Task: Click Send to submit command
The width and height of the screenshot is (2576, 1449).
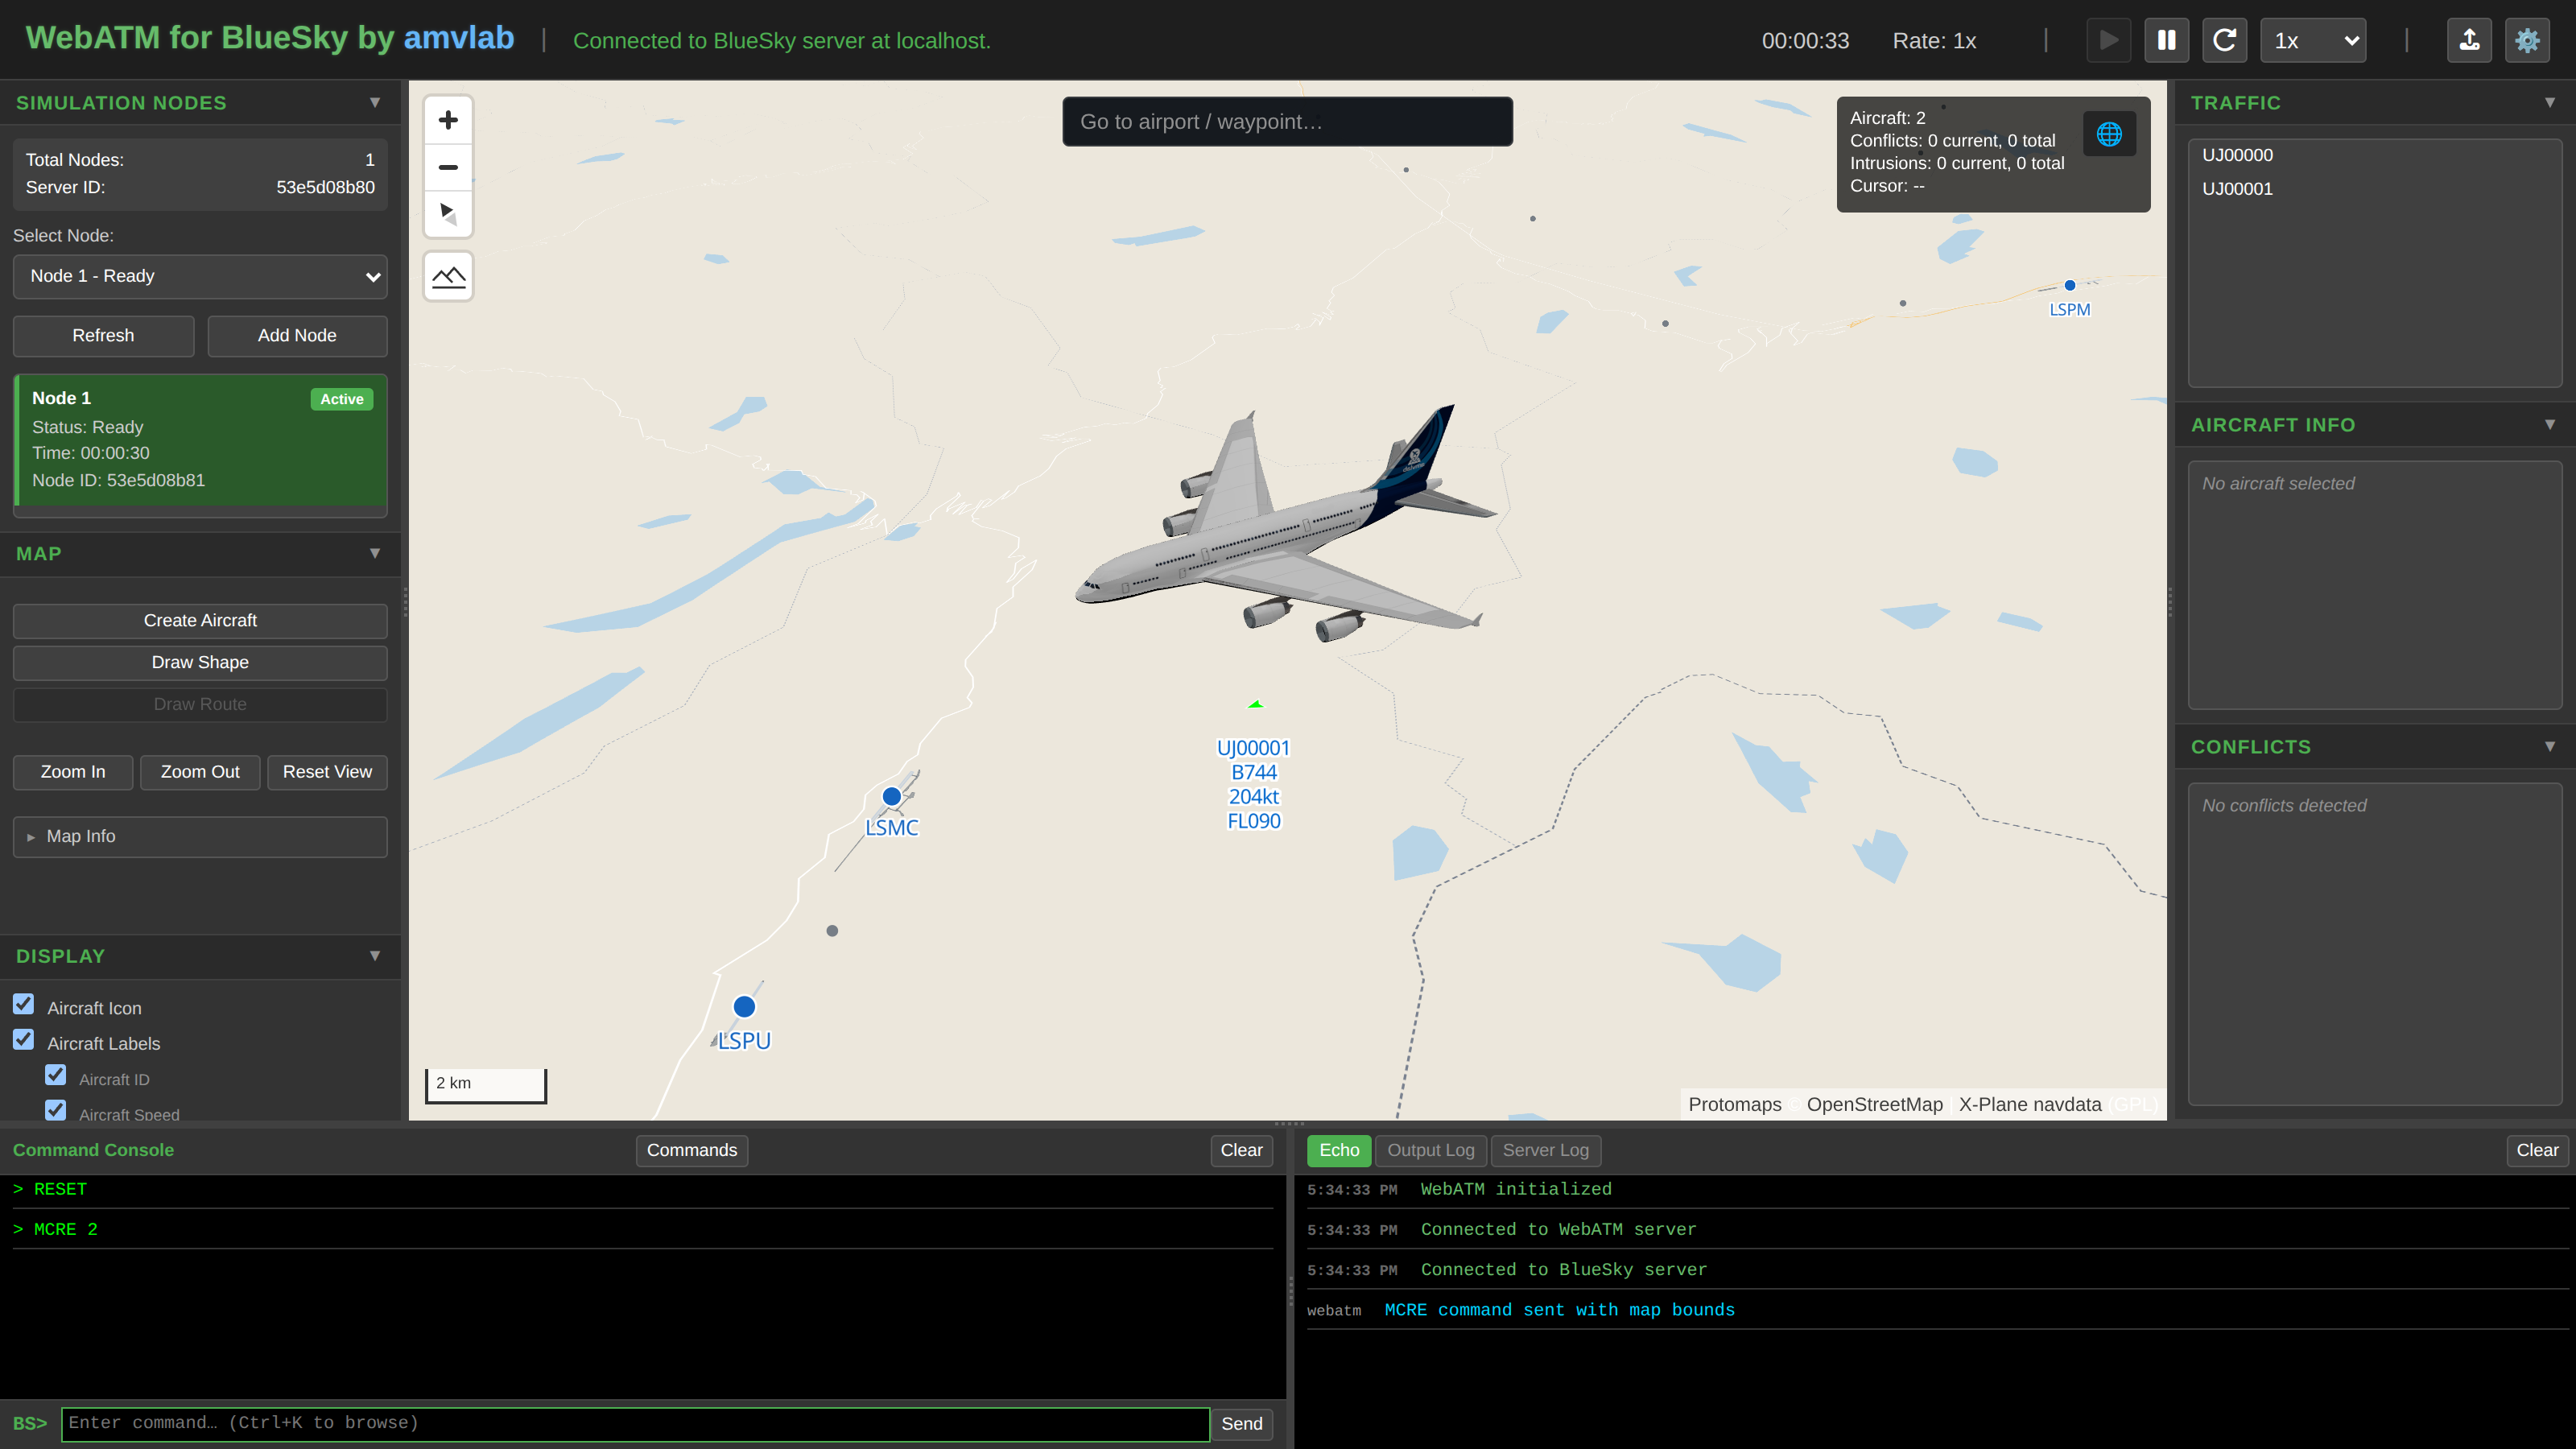Action: (1241, 1423)
